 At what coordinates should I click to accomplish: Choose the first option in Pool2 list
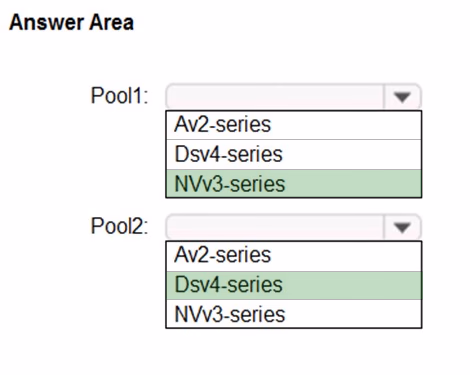pyautogui.click(x=294, y=256)
